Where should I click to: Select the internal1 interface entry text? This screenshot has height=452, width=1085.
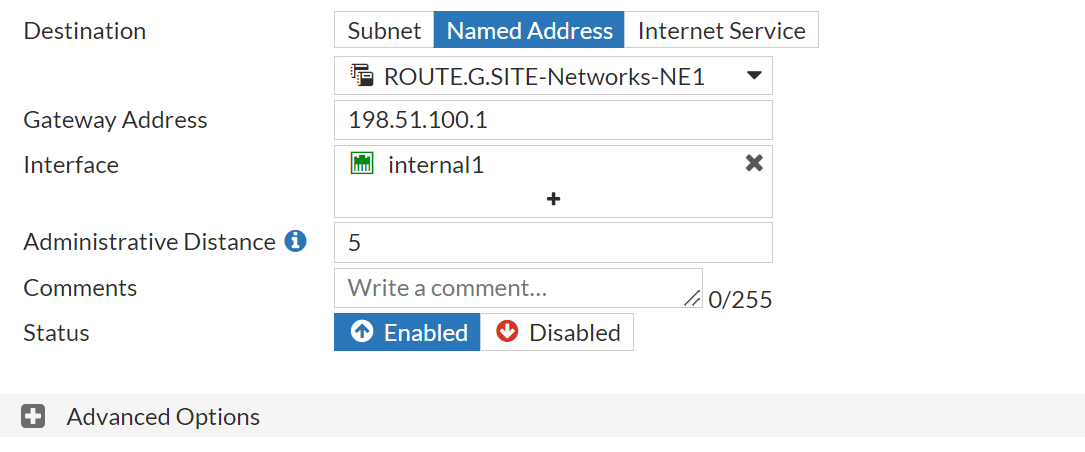[436, 165]
